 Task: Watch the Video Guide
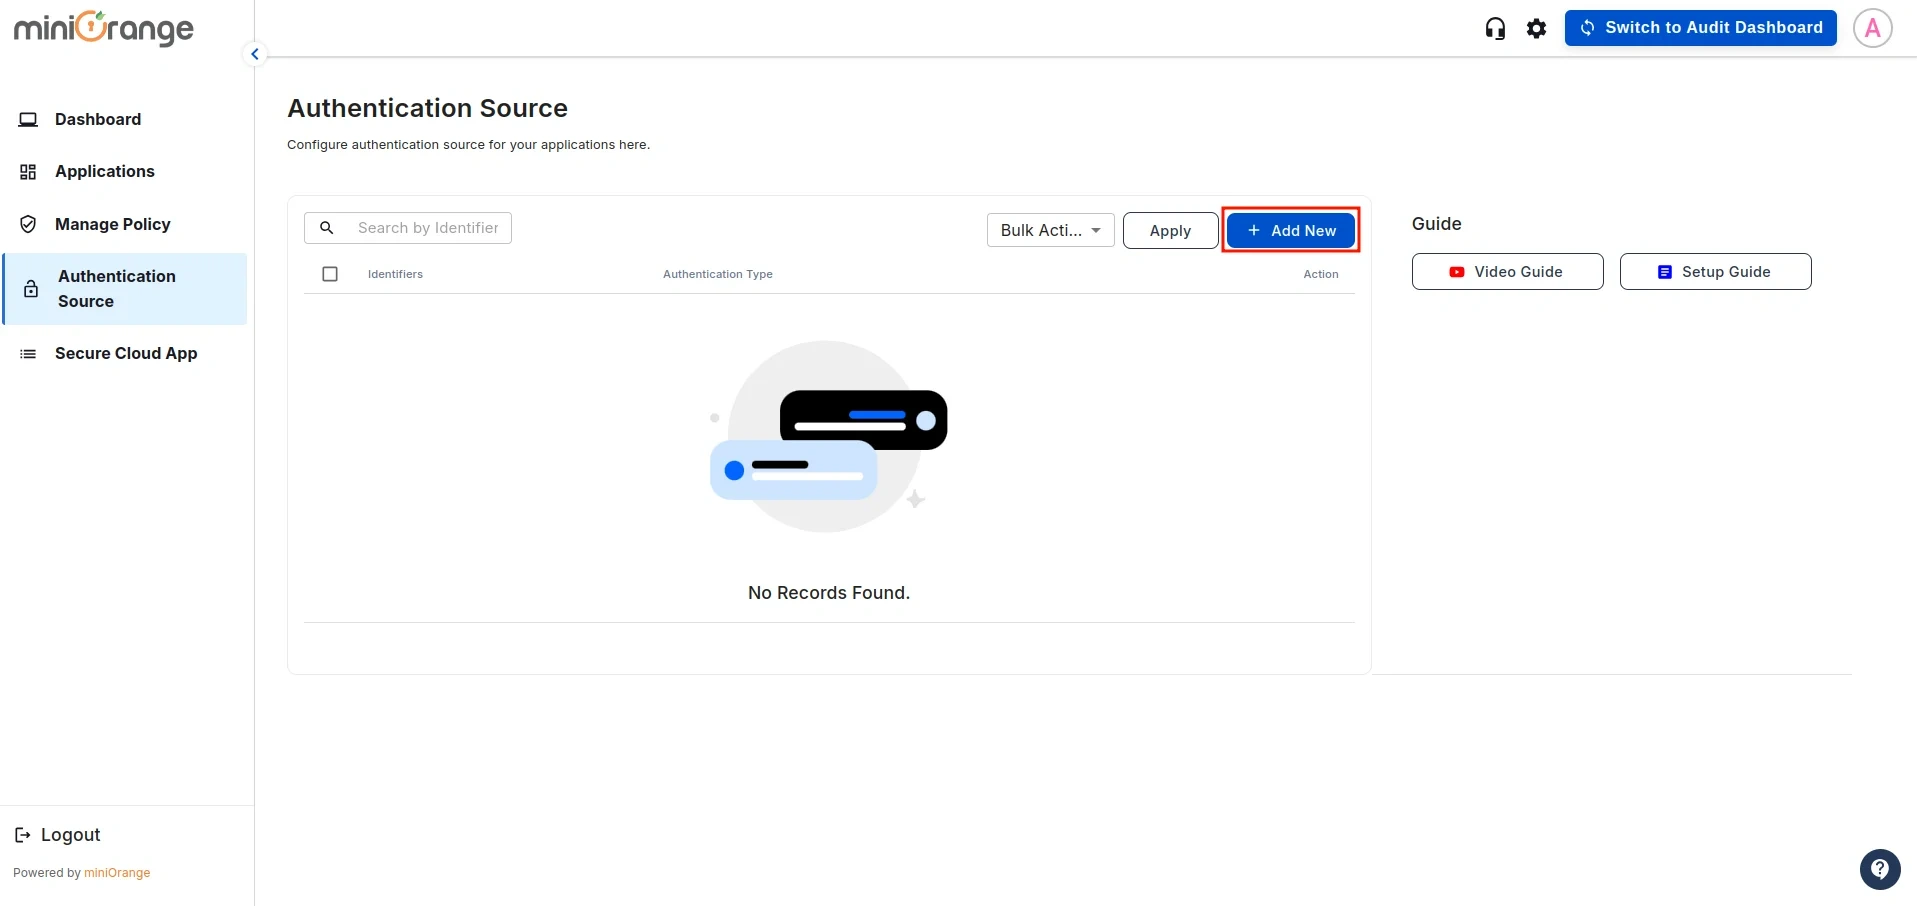coord(1507,271)
